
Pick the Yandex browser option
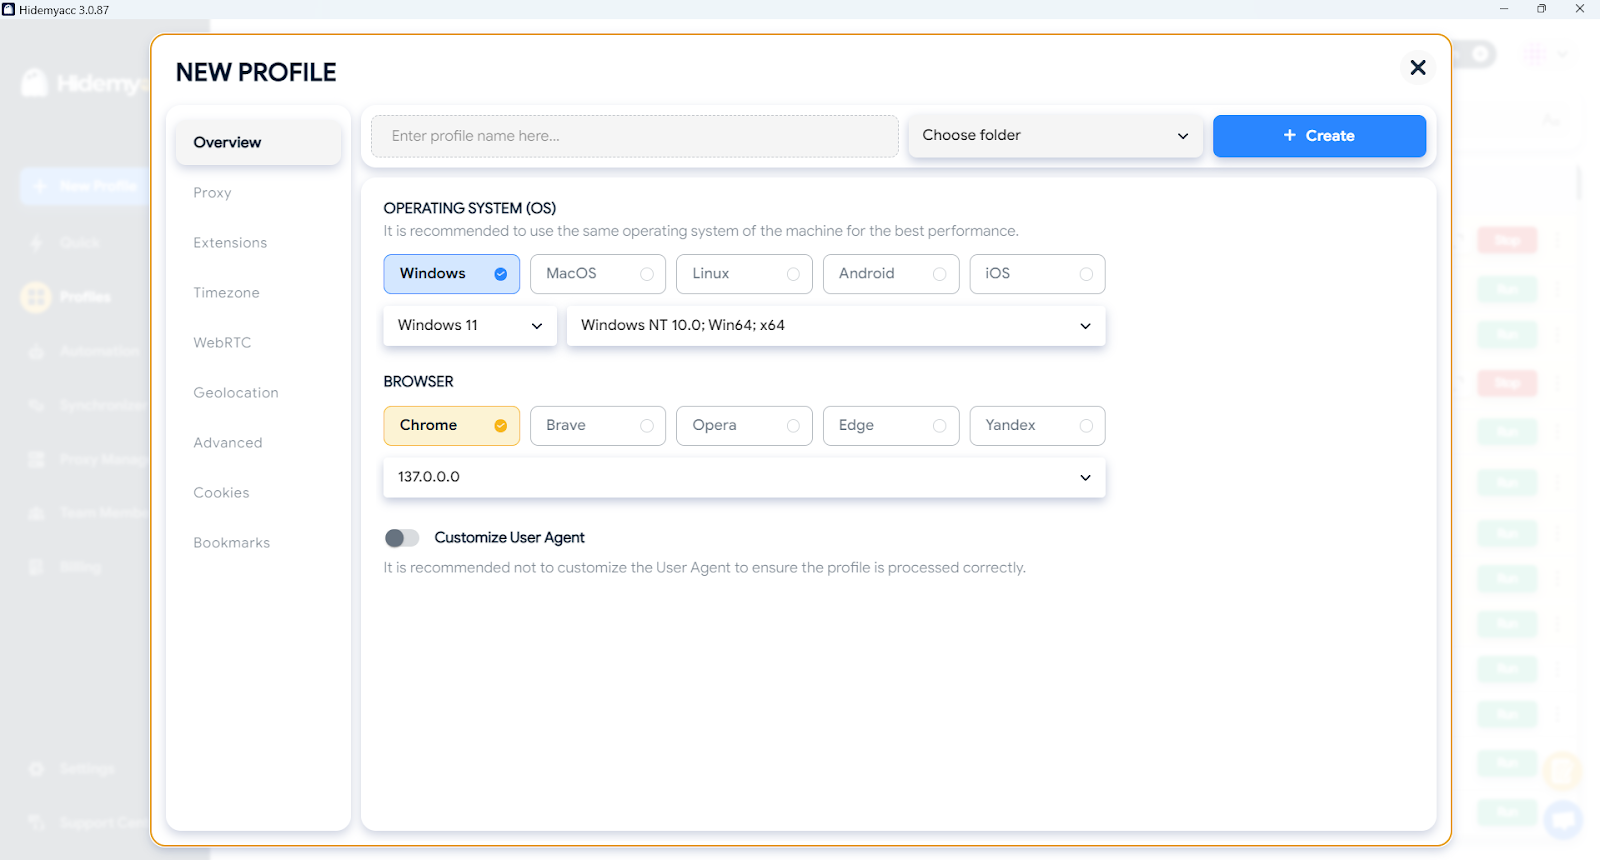tap(1036, 426)
